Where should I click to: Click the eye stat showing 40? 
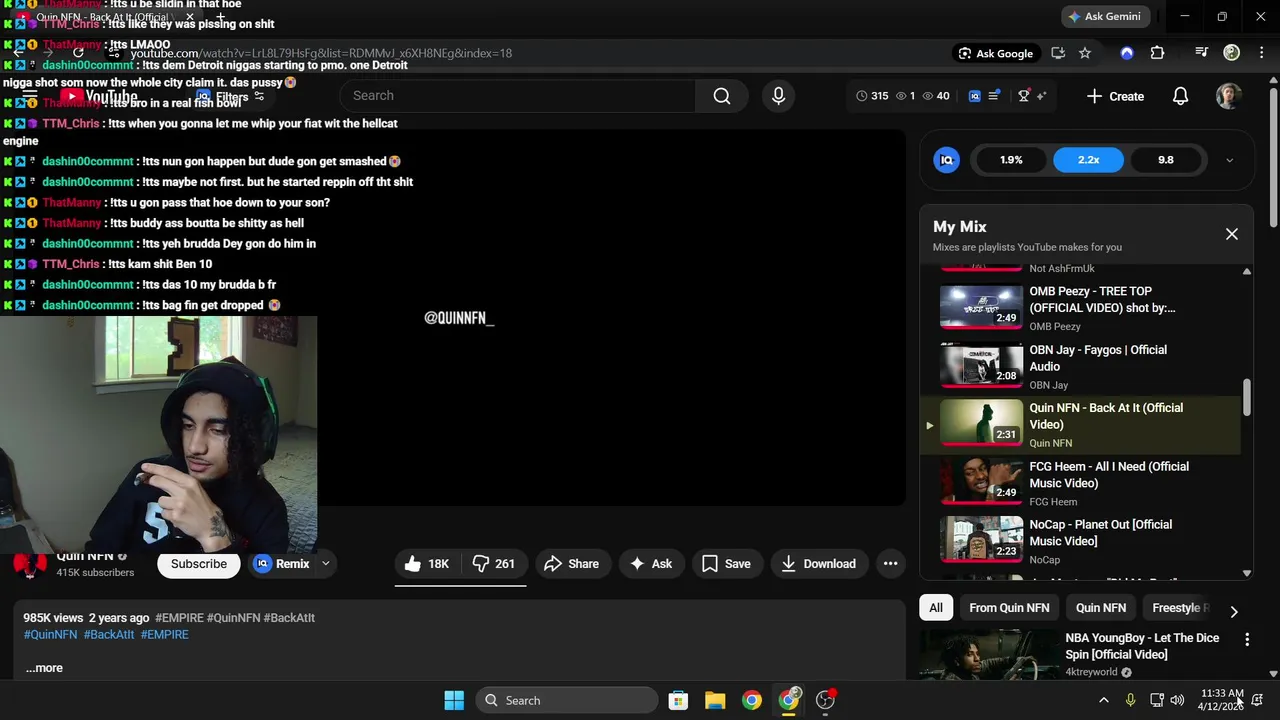click(935, 96)
